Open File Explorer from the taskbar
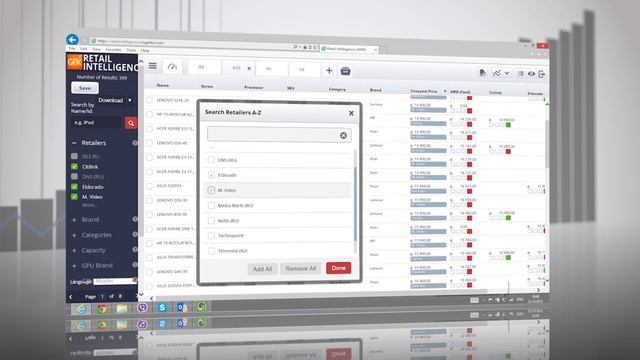The image size is (640, 360). coord(121,308)
